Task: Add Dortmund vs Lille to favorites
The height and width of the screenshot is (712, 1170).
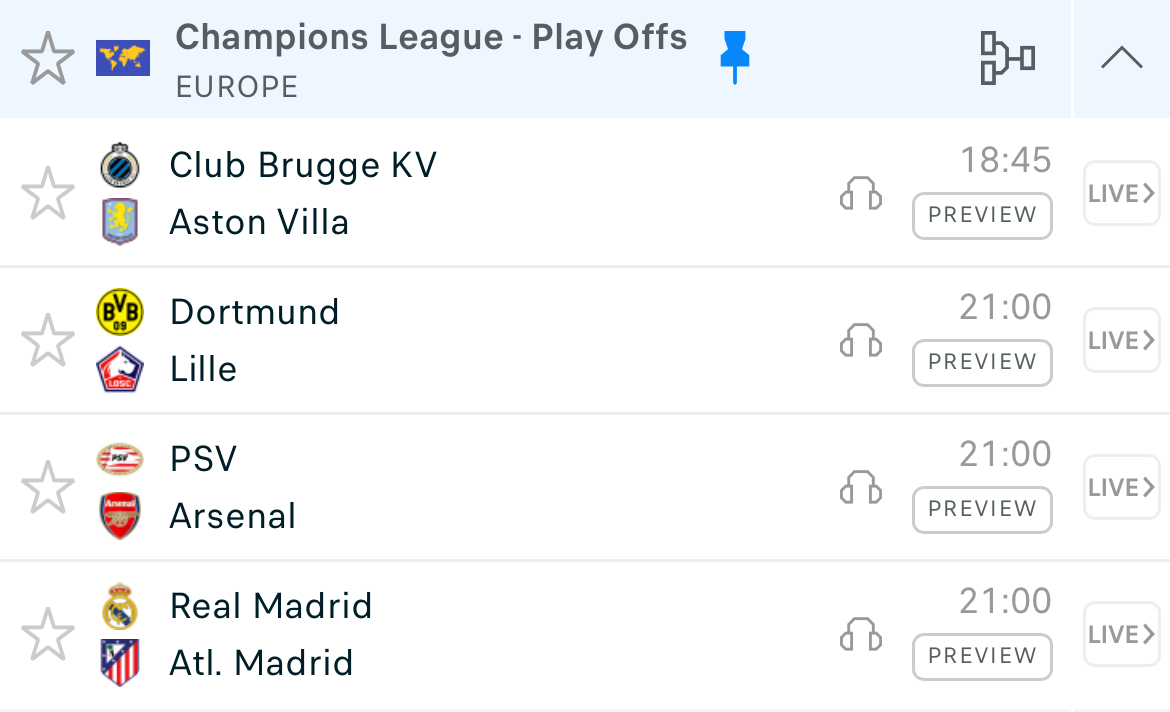Action: click(x=48, y=341)
